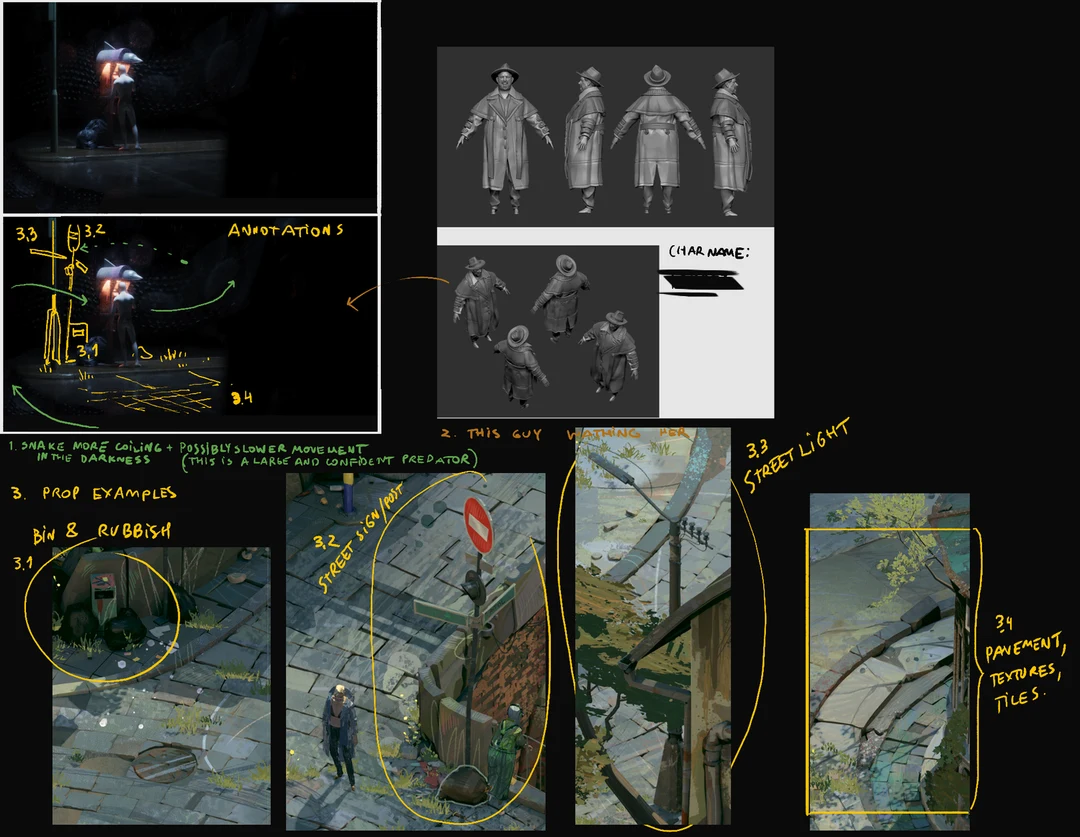Click the '3.4' marker in the annotated scene
The image size is (1080, 837).
coord(242,397)
